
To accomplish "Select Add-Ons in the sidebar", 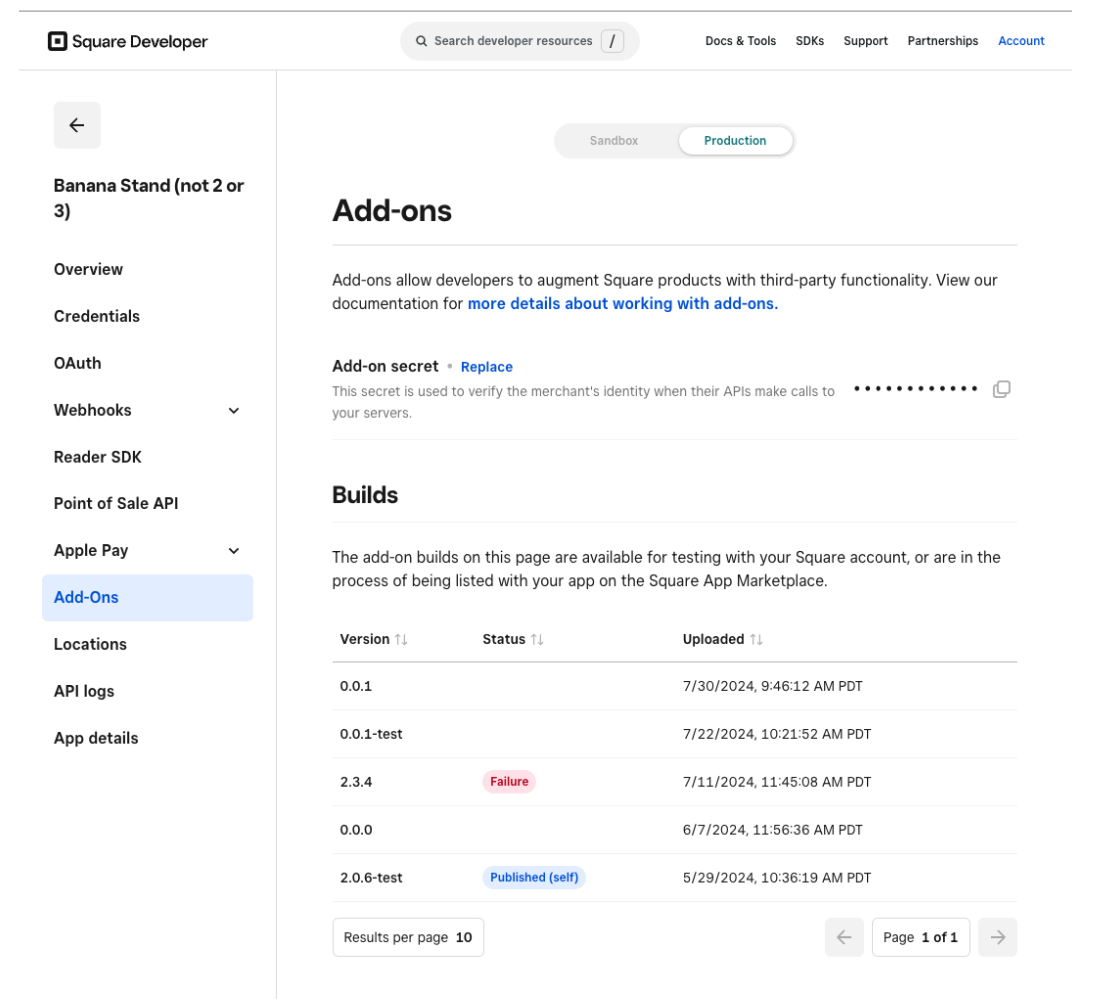I will click(x=147, y=597).
